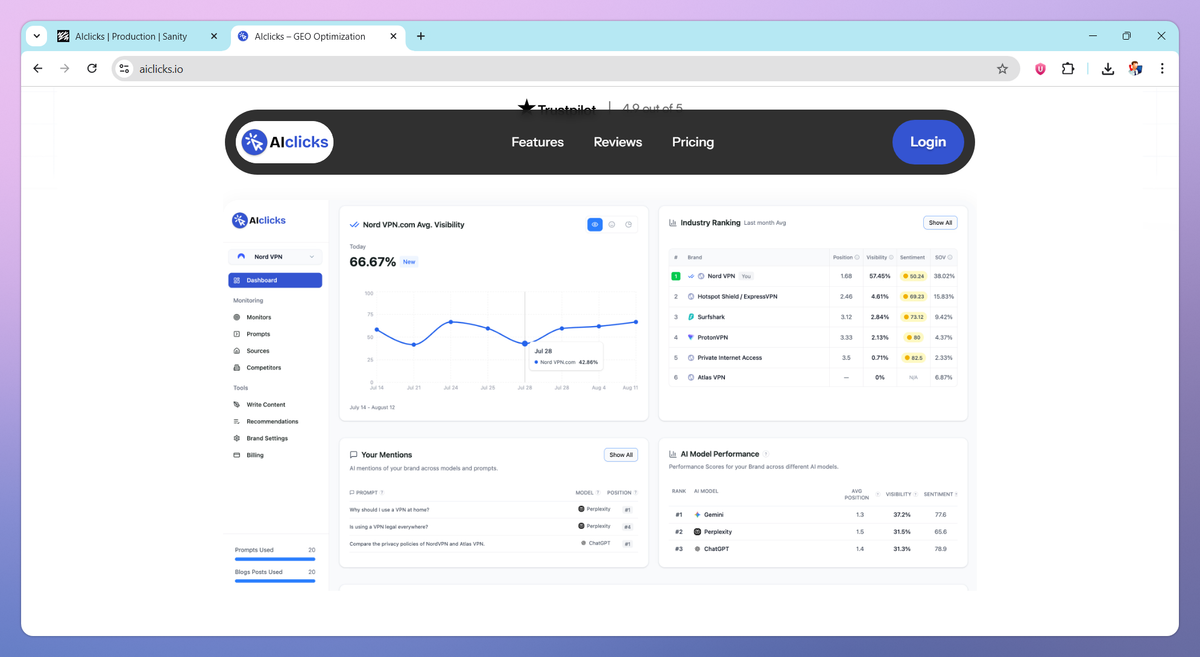Open the Competitors sidebar icon

[x=237, y=368]
